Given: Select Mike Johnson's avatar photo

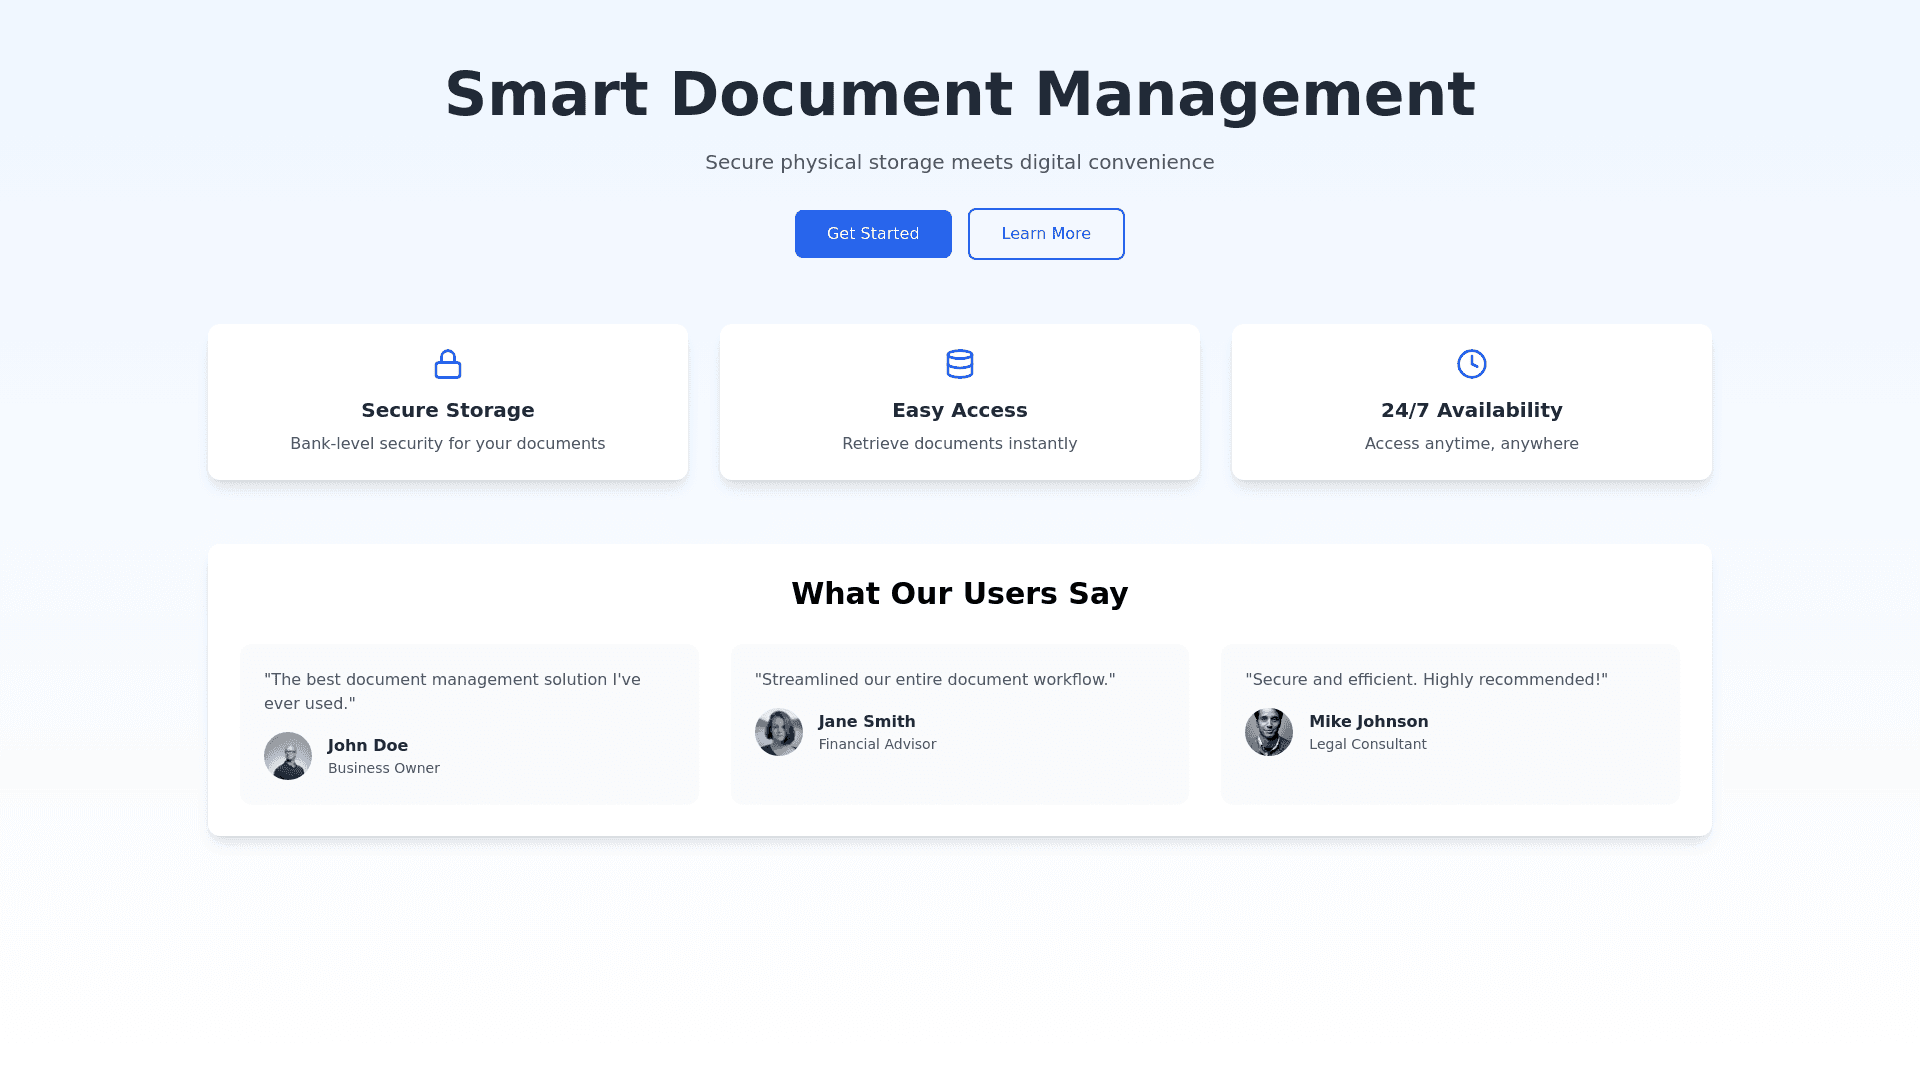Looking at the screenshot, I should pos(1268,732).
